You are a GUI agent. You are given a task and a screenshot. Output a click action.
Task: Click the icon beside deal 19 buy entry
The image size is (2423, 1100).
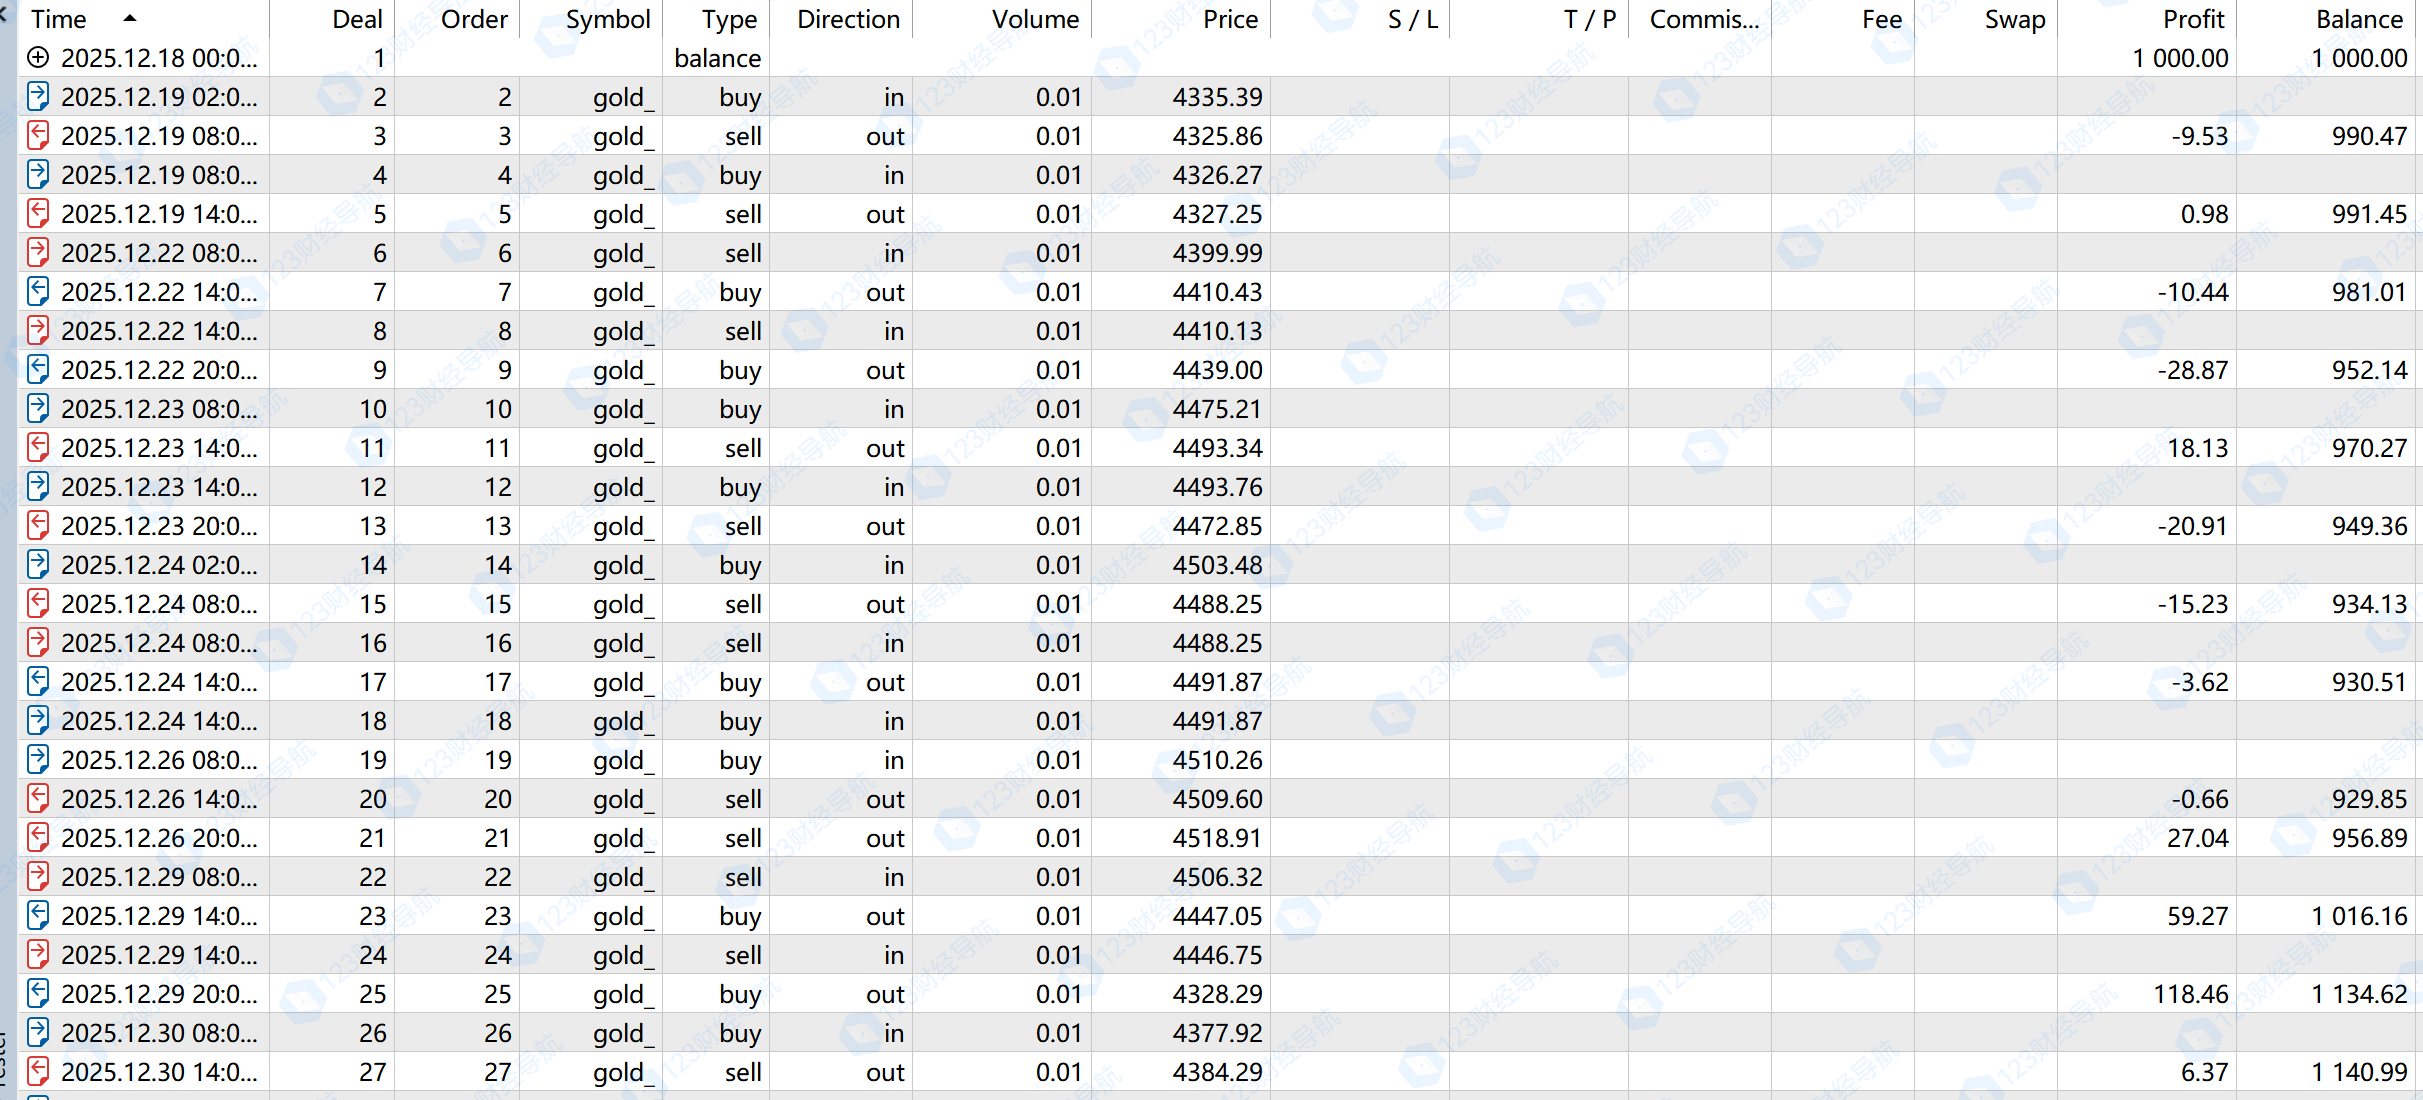[x=38, y=760]
